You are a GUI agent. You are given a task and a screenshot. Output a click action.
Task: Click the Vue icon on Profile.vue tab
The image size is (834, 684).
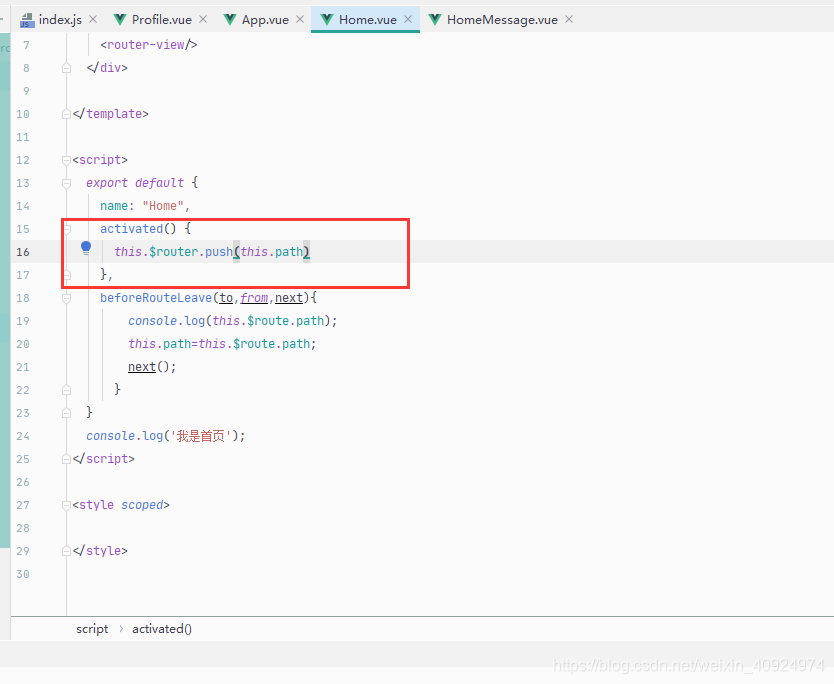[x=120, y=20]
